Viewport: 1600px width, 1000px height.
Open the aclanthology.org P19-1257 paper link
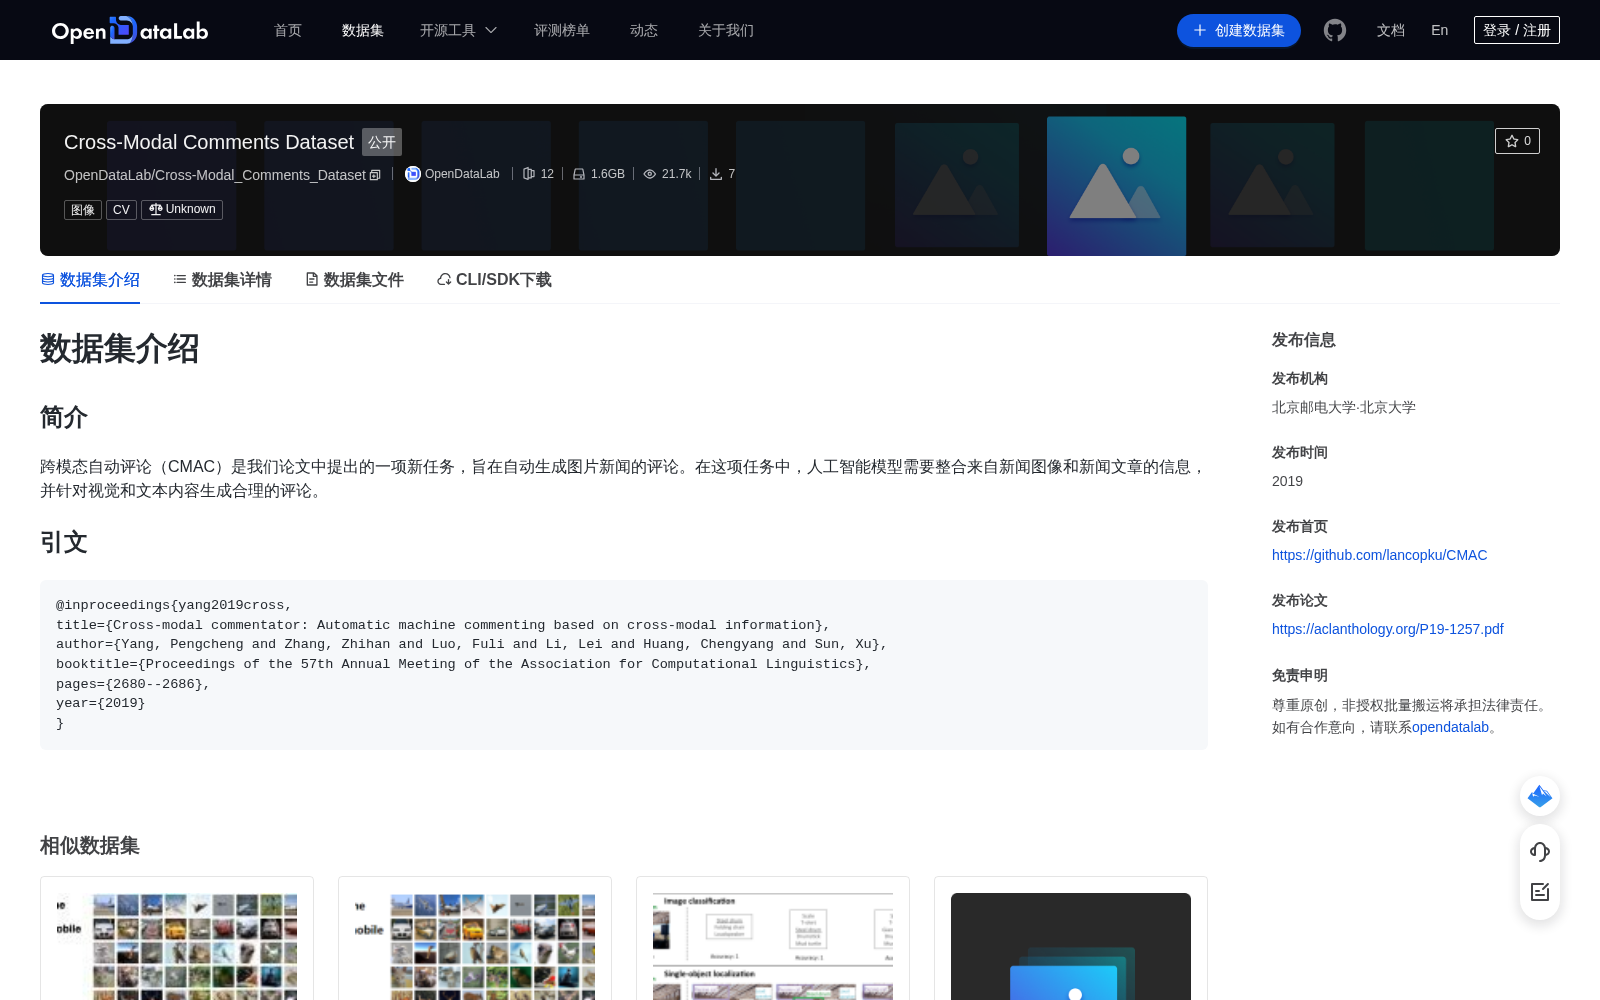(x=1388, y=629)
